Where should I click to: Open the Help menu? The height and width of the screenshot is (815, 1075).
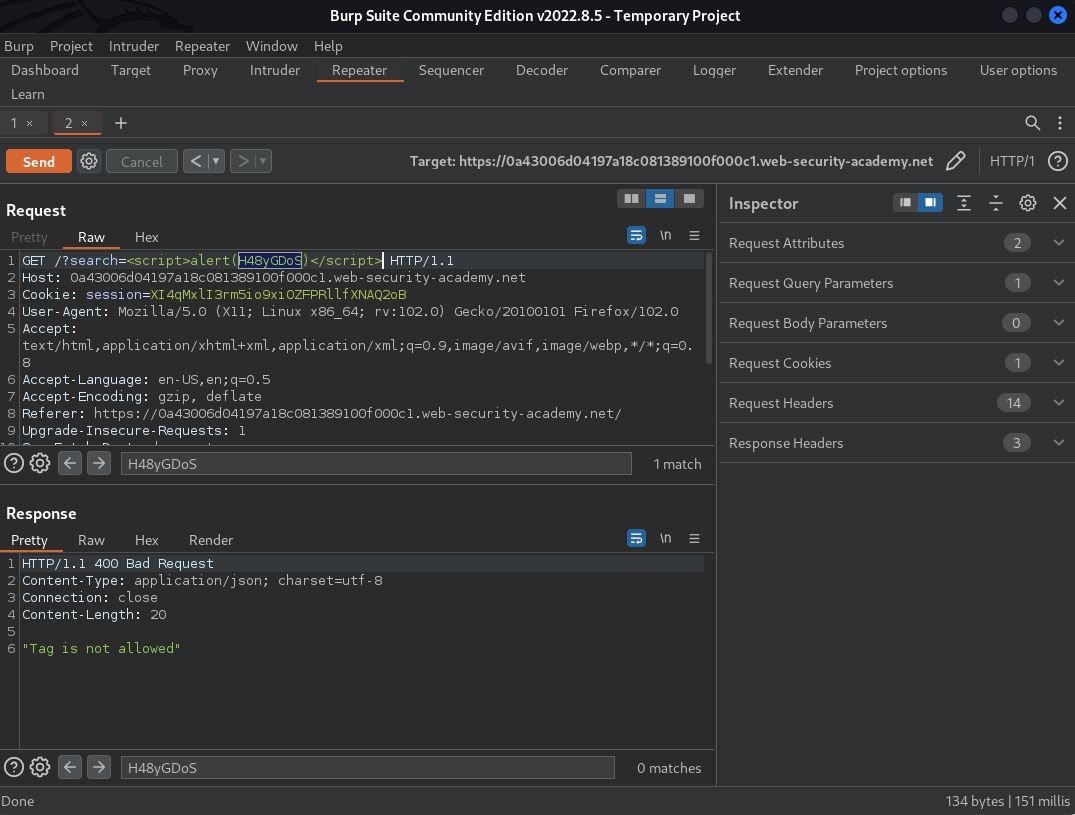[x=328, y=46]
